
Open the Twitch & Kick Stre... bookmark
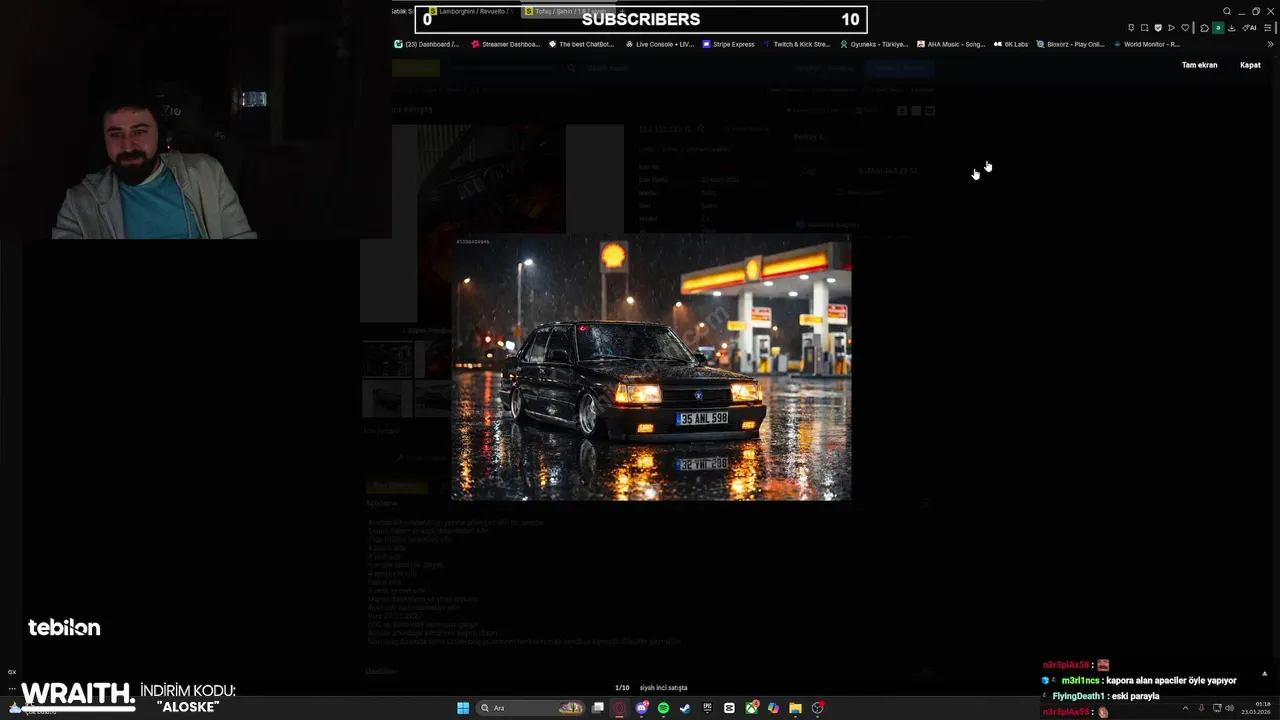797,44
